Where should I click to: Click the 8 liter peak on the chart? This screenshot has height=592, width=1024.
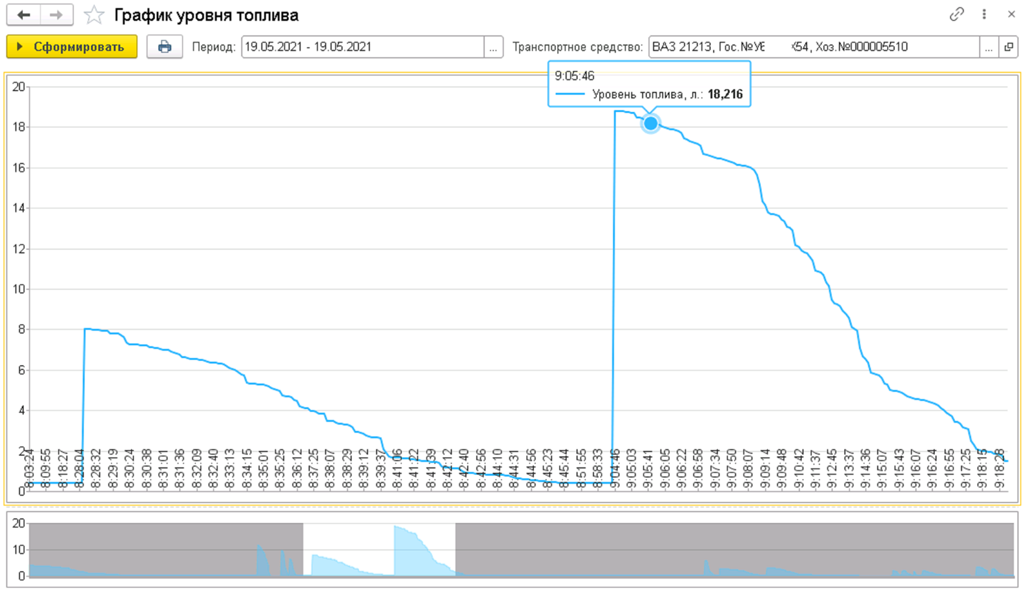pyautogui.click(x=87, y=328)
